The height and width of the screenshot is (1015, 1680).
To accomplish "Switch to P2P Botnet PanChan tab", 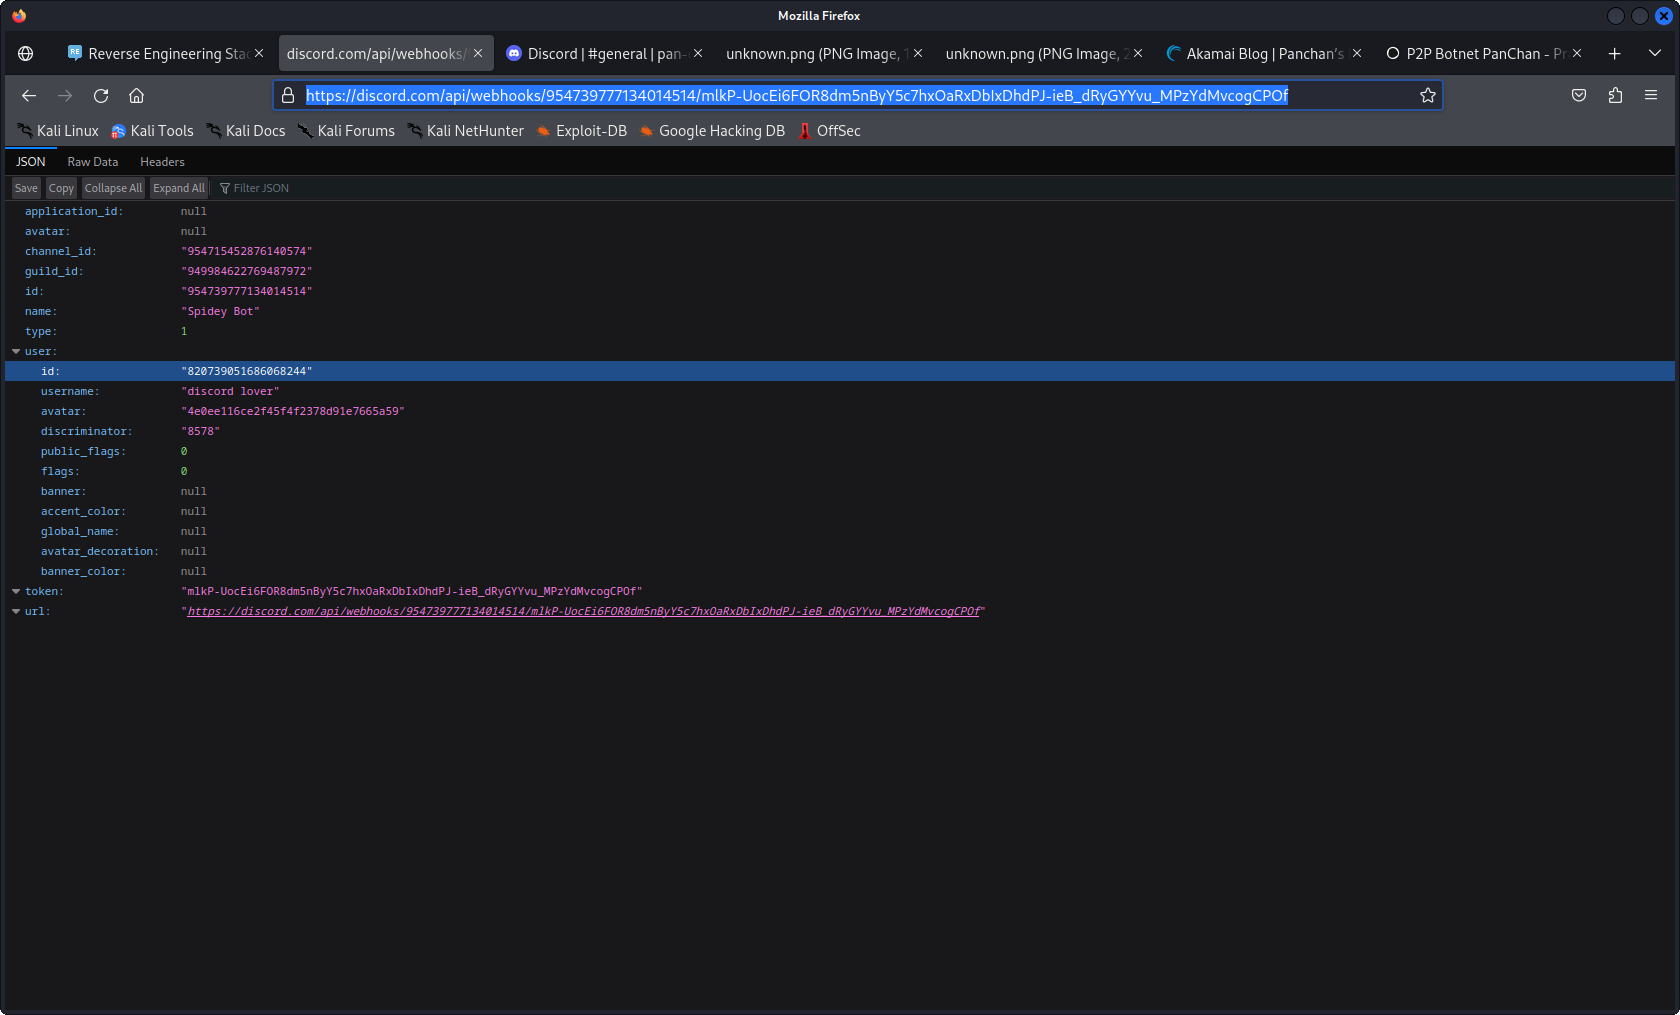I will point(1484,53).
